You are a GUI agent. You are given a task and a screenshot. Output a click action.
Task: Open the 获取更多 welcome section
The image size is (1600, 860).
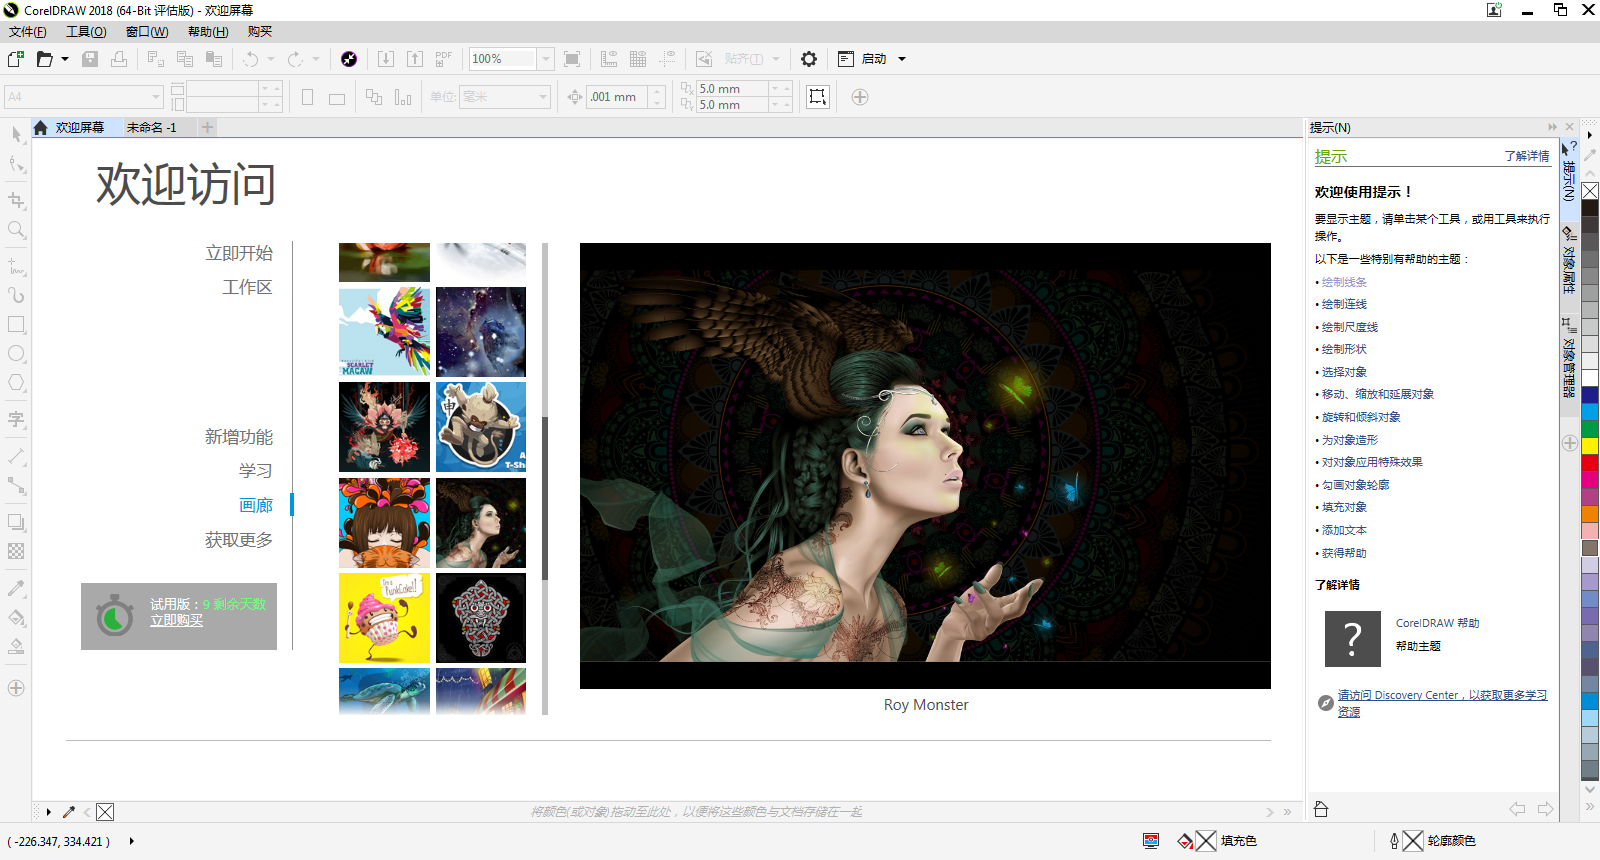coord(239,540)
